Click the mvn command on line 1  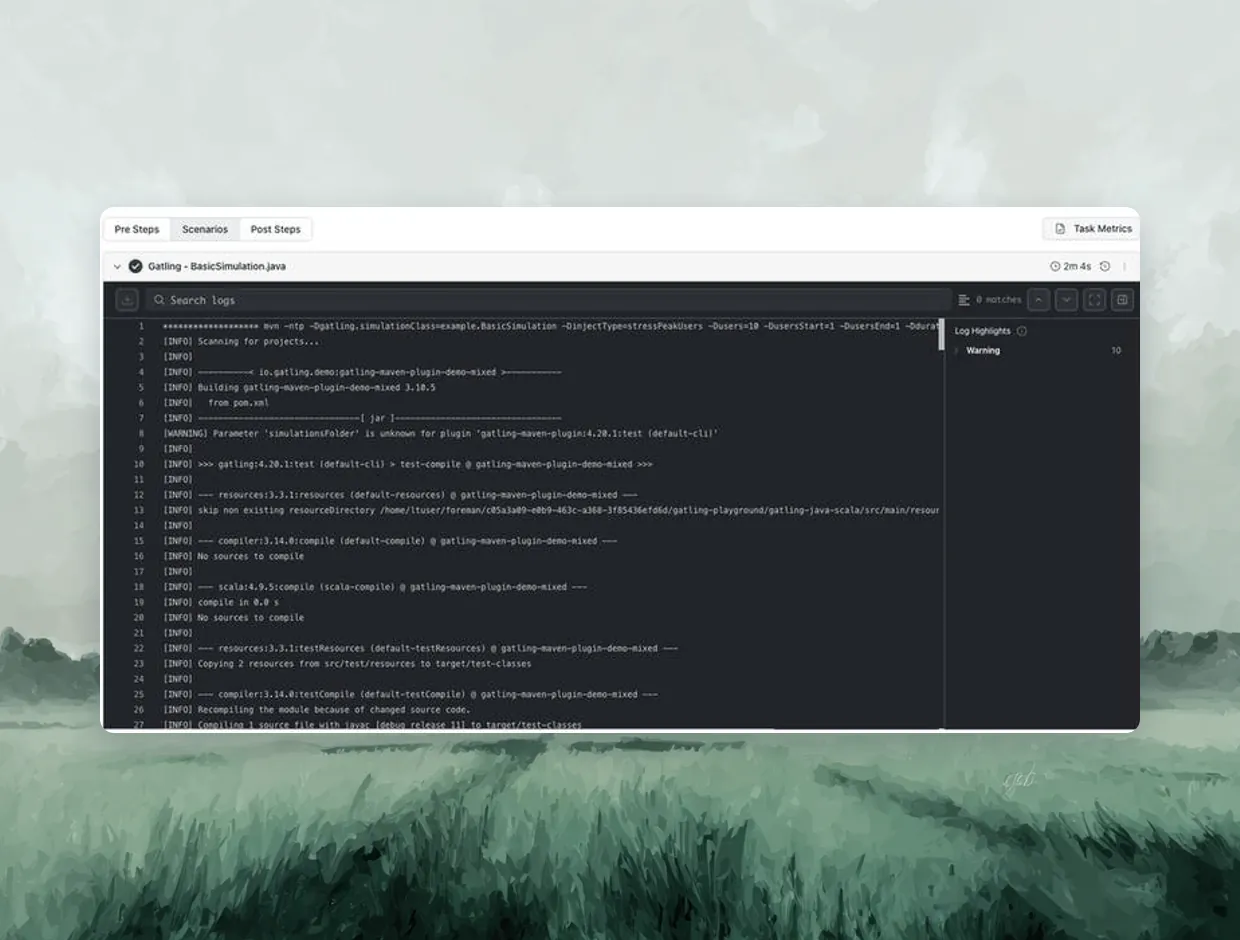[x=550, y=326]
